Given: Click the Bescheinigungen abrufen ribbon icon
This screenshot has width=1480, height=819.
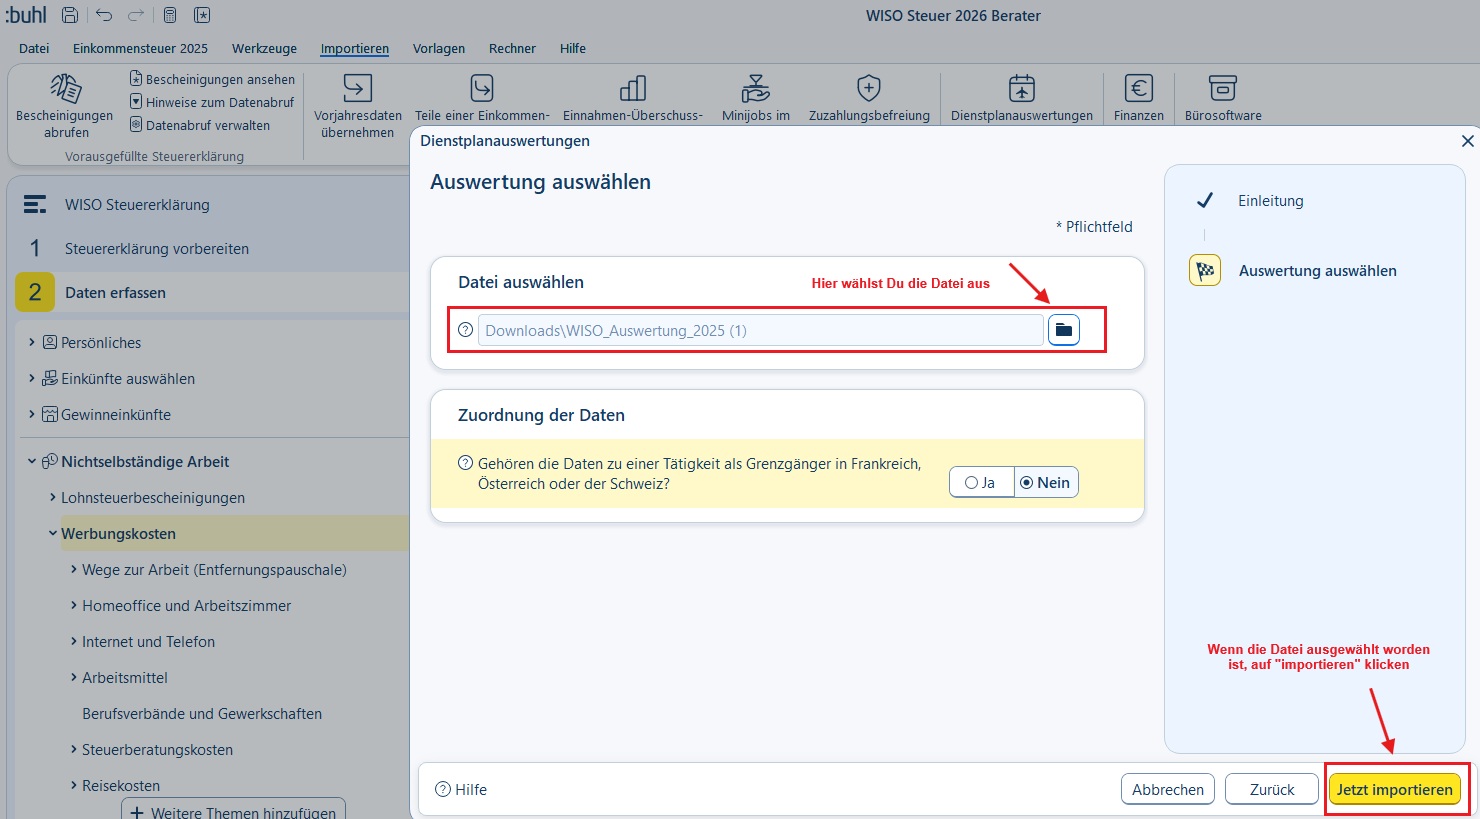Looking at the screenshot, I should [x=66, y=89].
